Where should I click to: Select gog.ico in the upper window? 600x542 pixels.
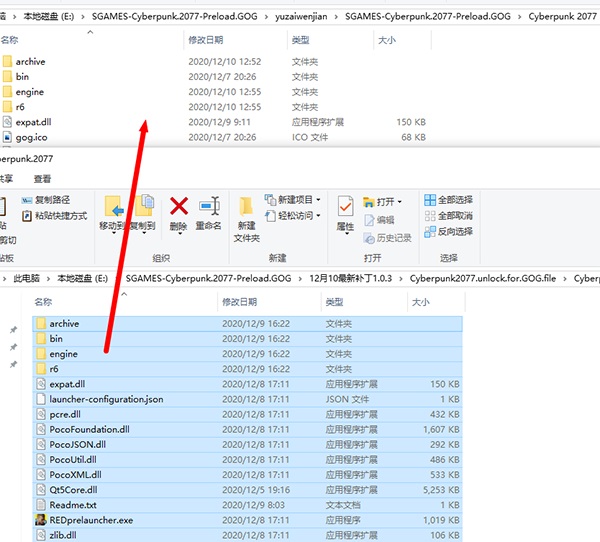click(31, 137)
